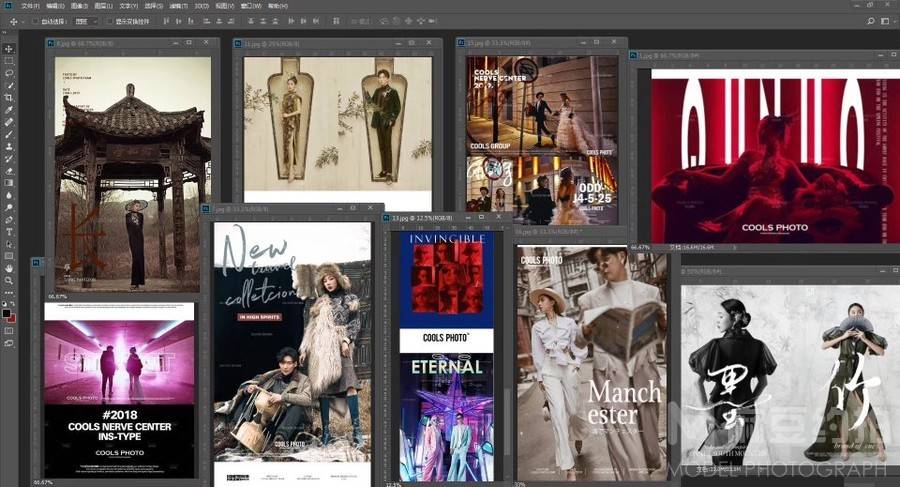Click Align Top Edges in options bar
Screen dimensions: 900x487
tap(165, 21)
